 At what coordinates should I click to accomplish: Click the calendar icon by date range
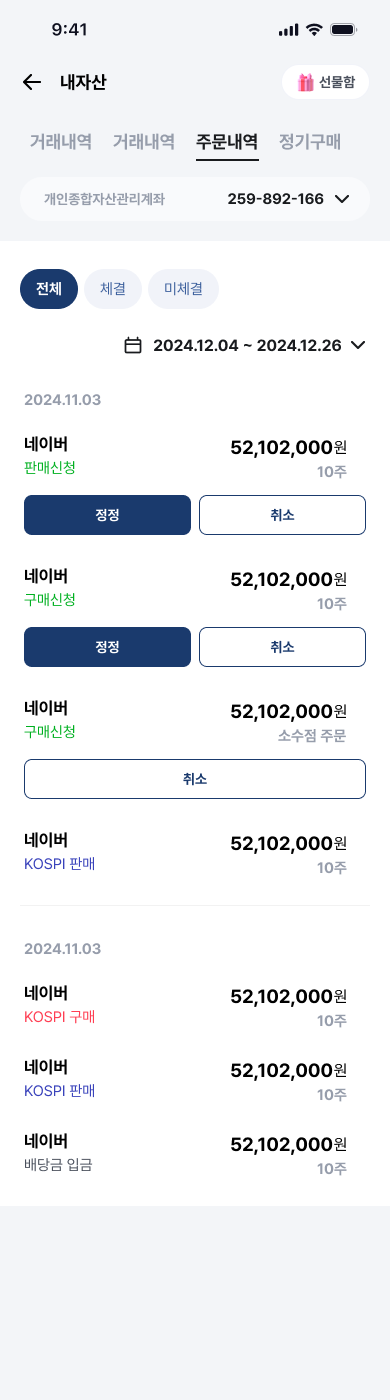point(133,345)
